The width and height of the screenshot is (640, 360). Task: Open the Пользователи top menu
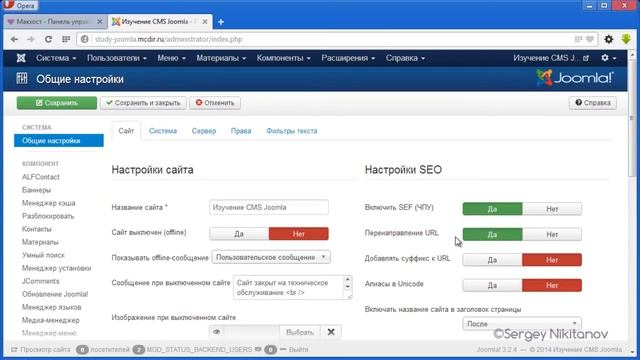tap(117, 58)
